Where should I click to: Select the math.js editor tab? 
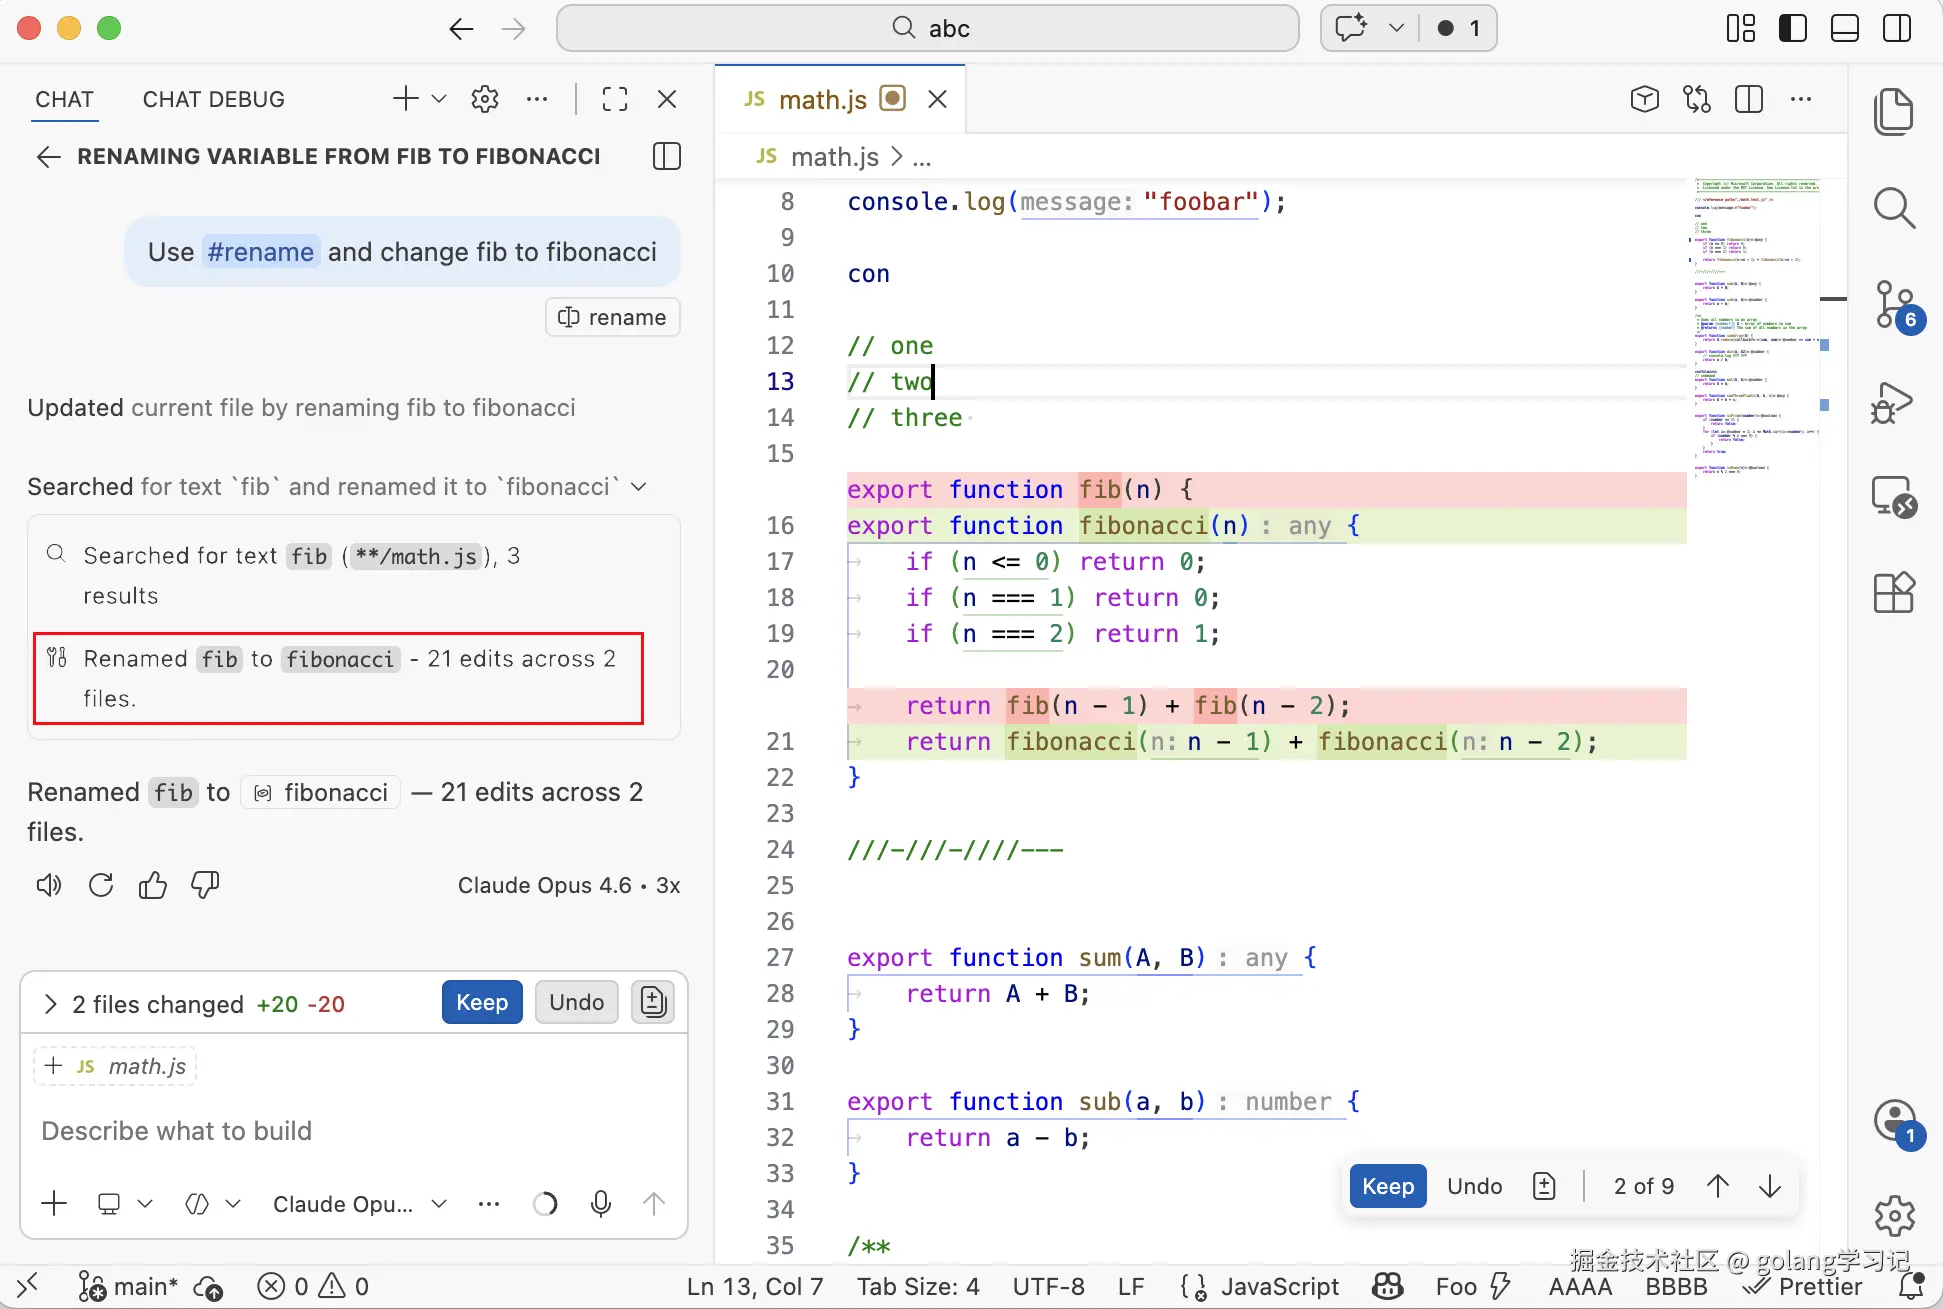click(822, 99)
